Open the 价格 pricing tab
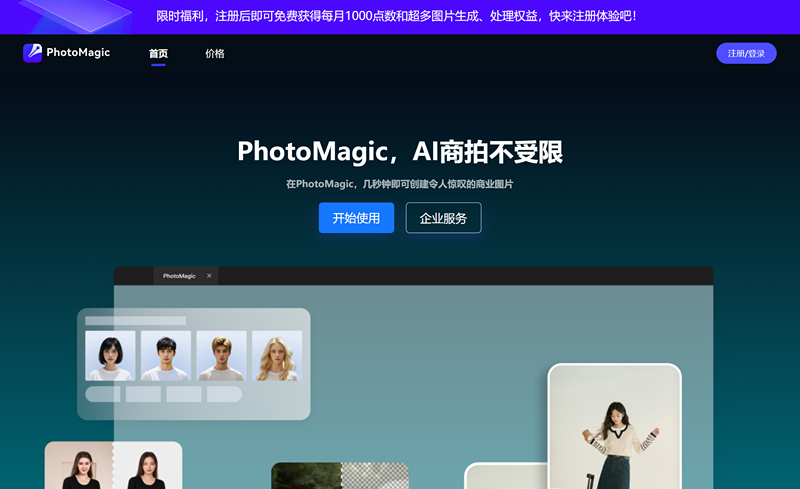The width and height of the screenshot is (800, 489). click(215, 54)
